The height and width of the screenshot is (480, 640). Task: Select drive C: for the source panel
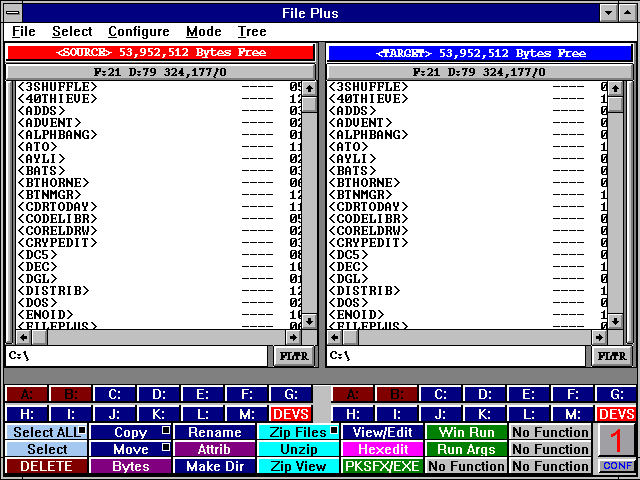114,394
